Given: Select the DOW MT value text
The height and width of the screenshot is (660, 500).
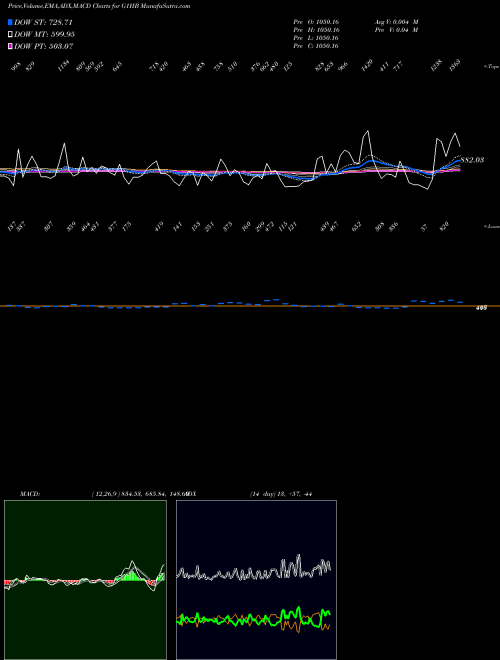Looking at the screenshot, I should point(44,34).
